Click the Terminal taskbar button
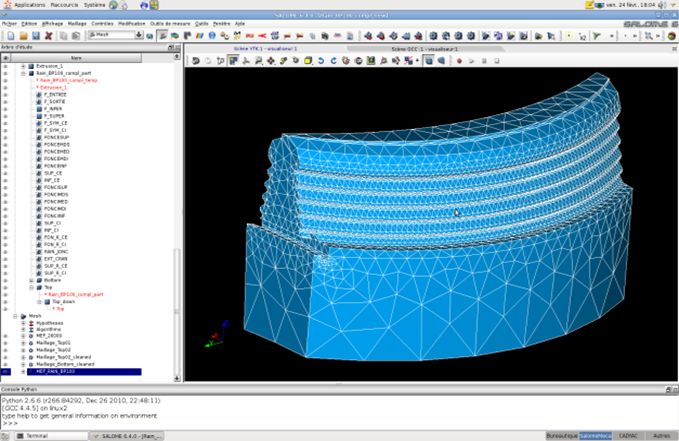The height and width of the screenshot is (441, 679). point(52,436)
